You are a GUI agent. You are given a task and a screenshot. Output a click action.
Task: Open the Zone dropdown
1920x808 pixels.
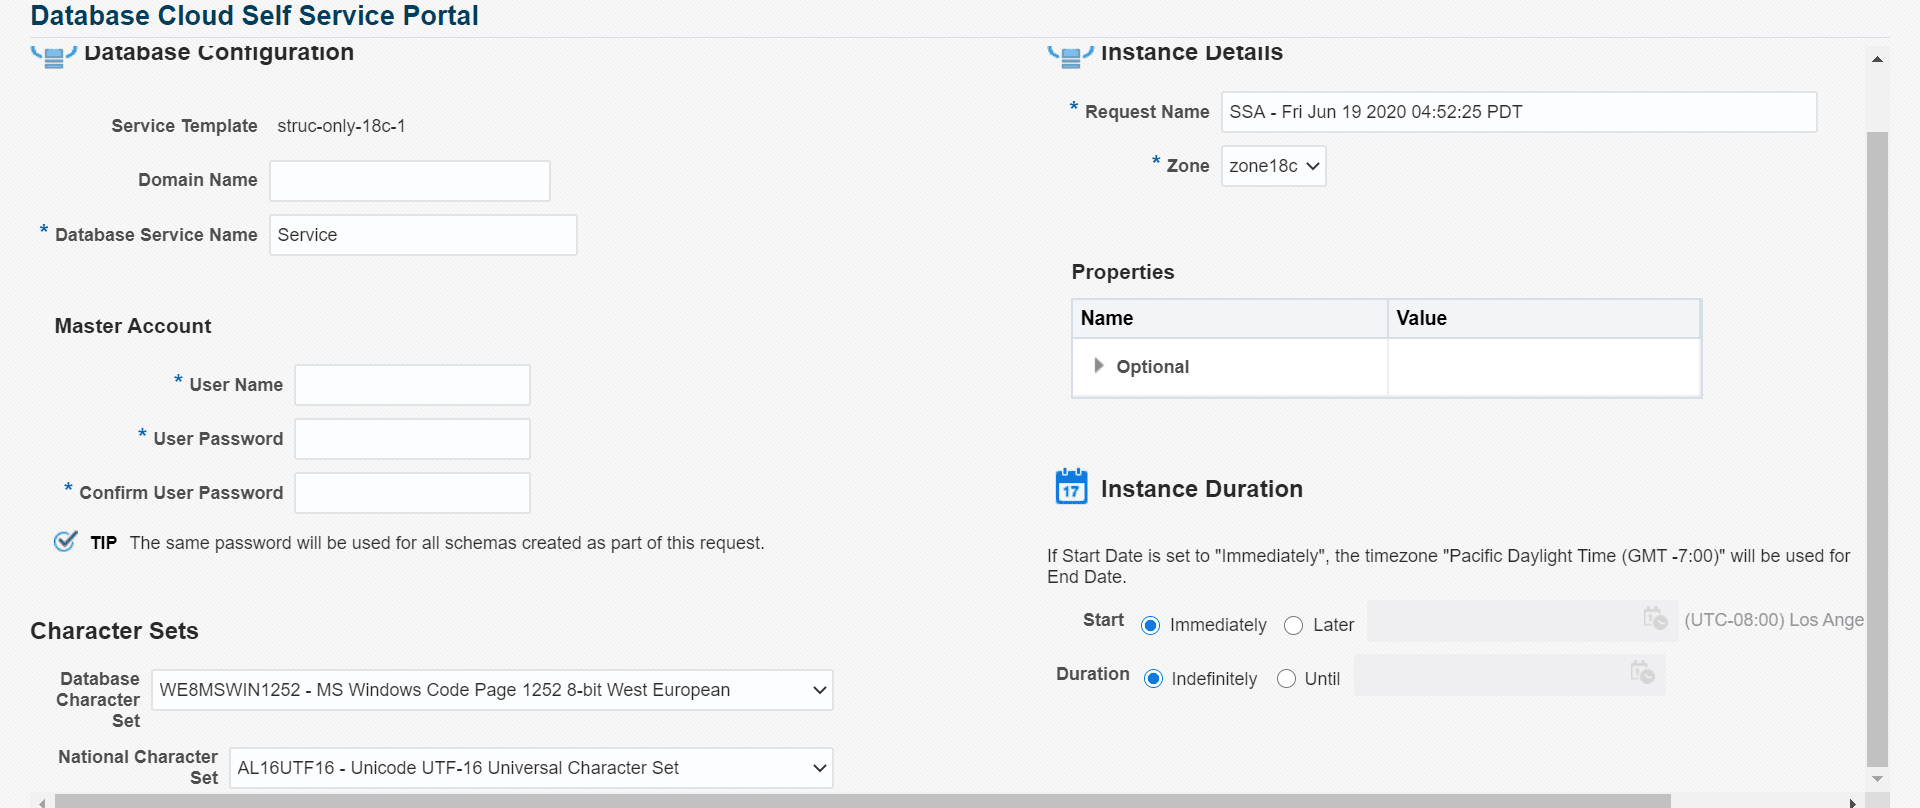coord(1274,167)
